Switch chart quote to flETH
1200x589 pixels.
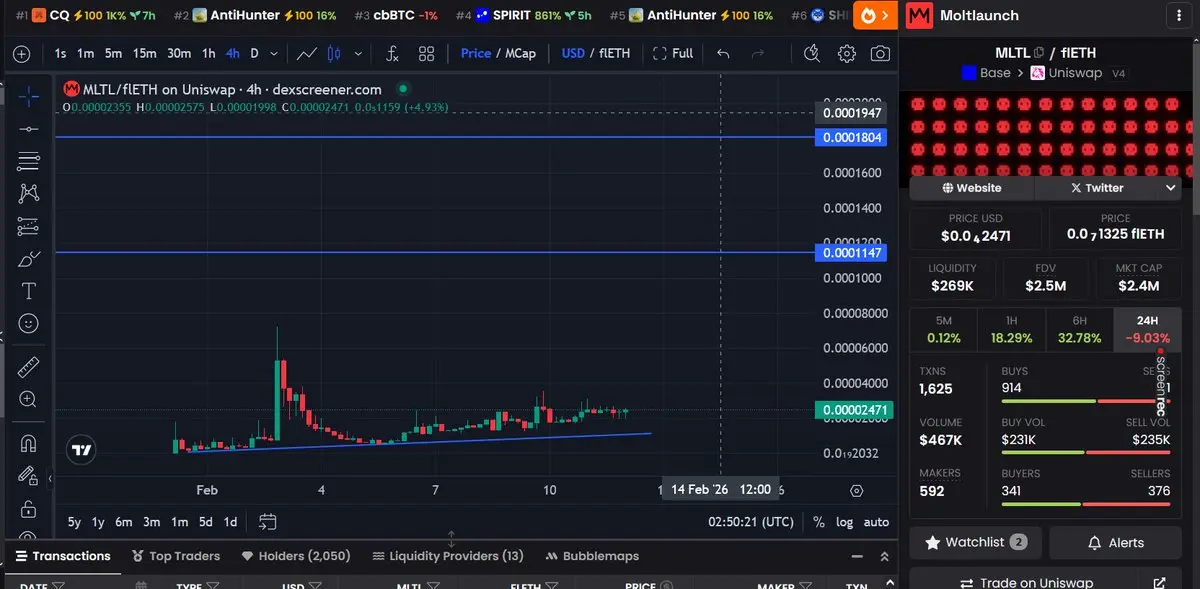[614, 53]
